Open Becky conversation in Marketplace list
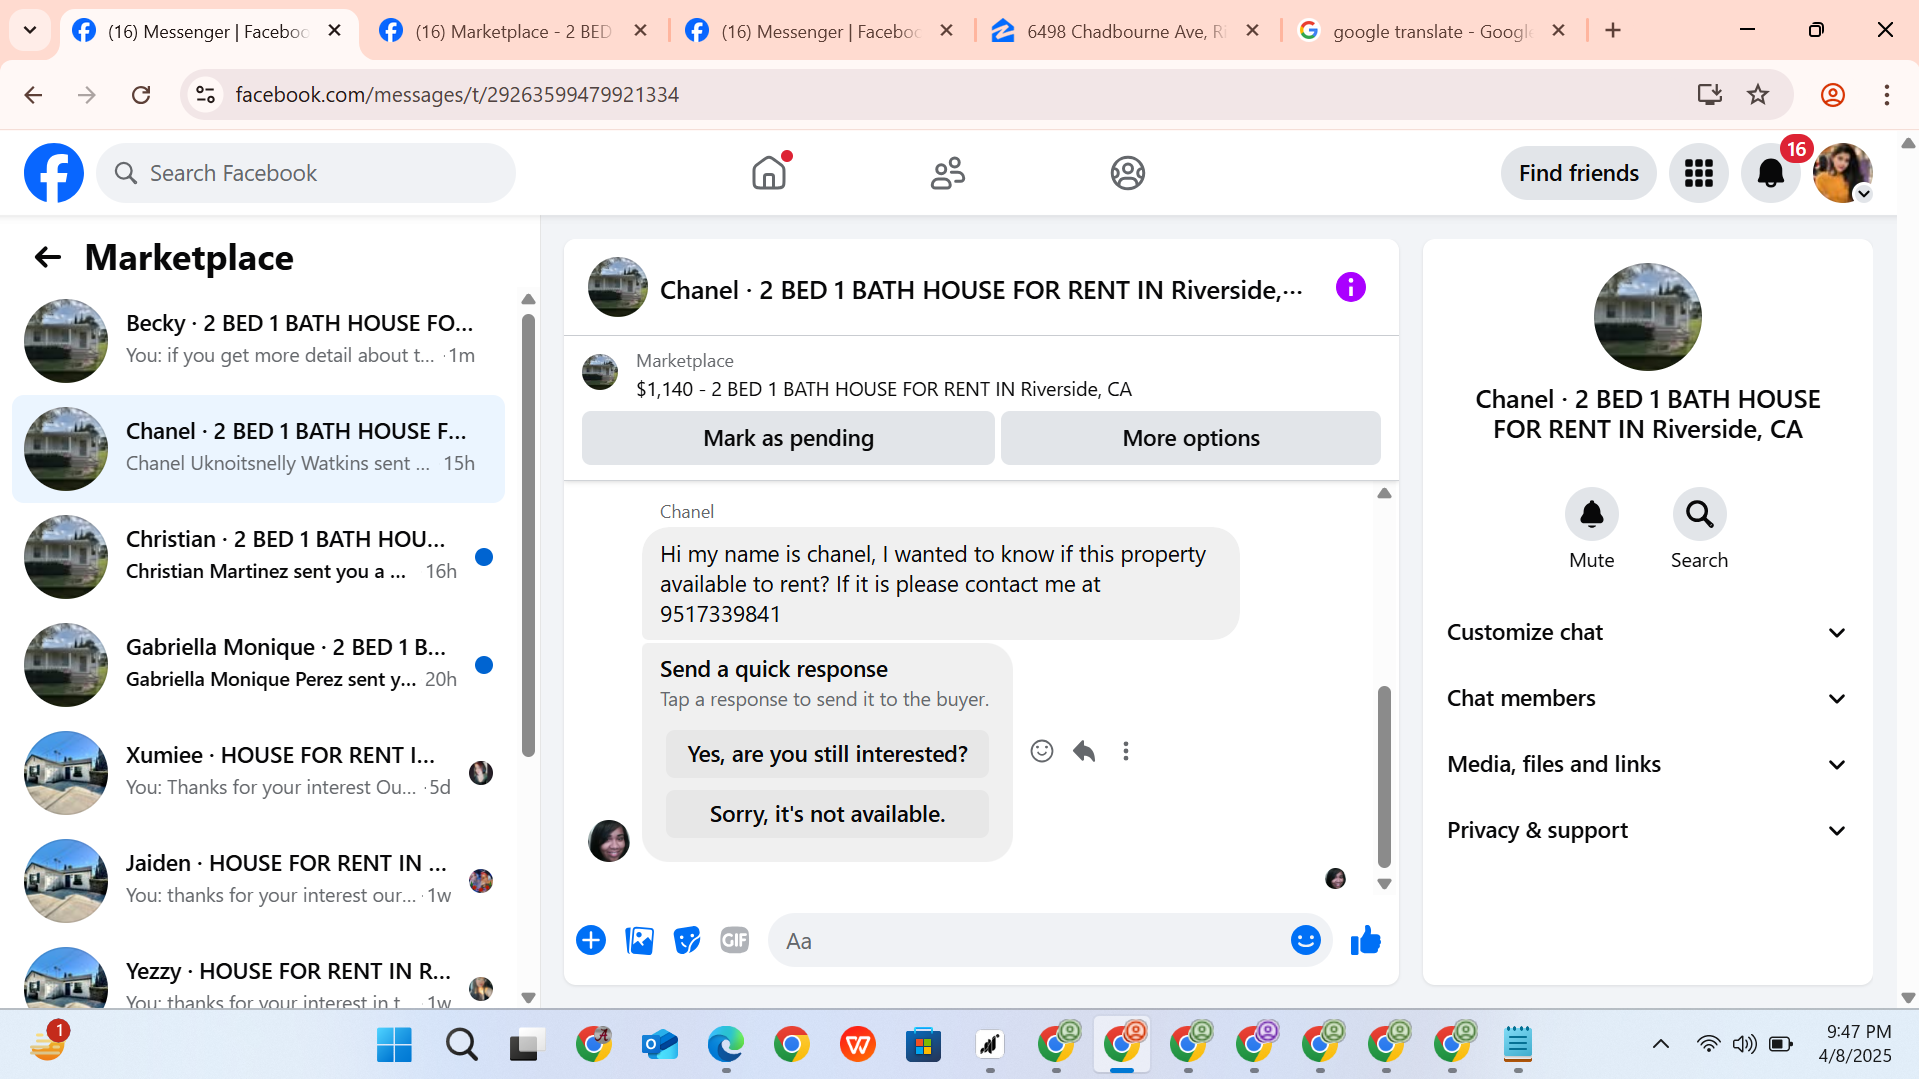The width and height of the screenshot is (1919, 1079). [258, 340]
